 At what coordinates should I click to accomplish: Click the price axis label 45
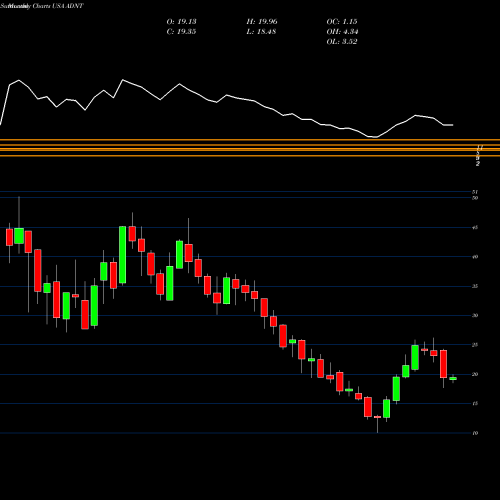pyautogui.click(x=475, y=228)
